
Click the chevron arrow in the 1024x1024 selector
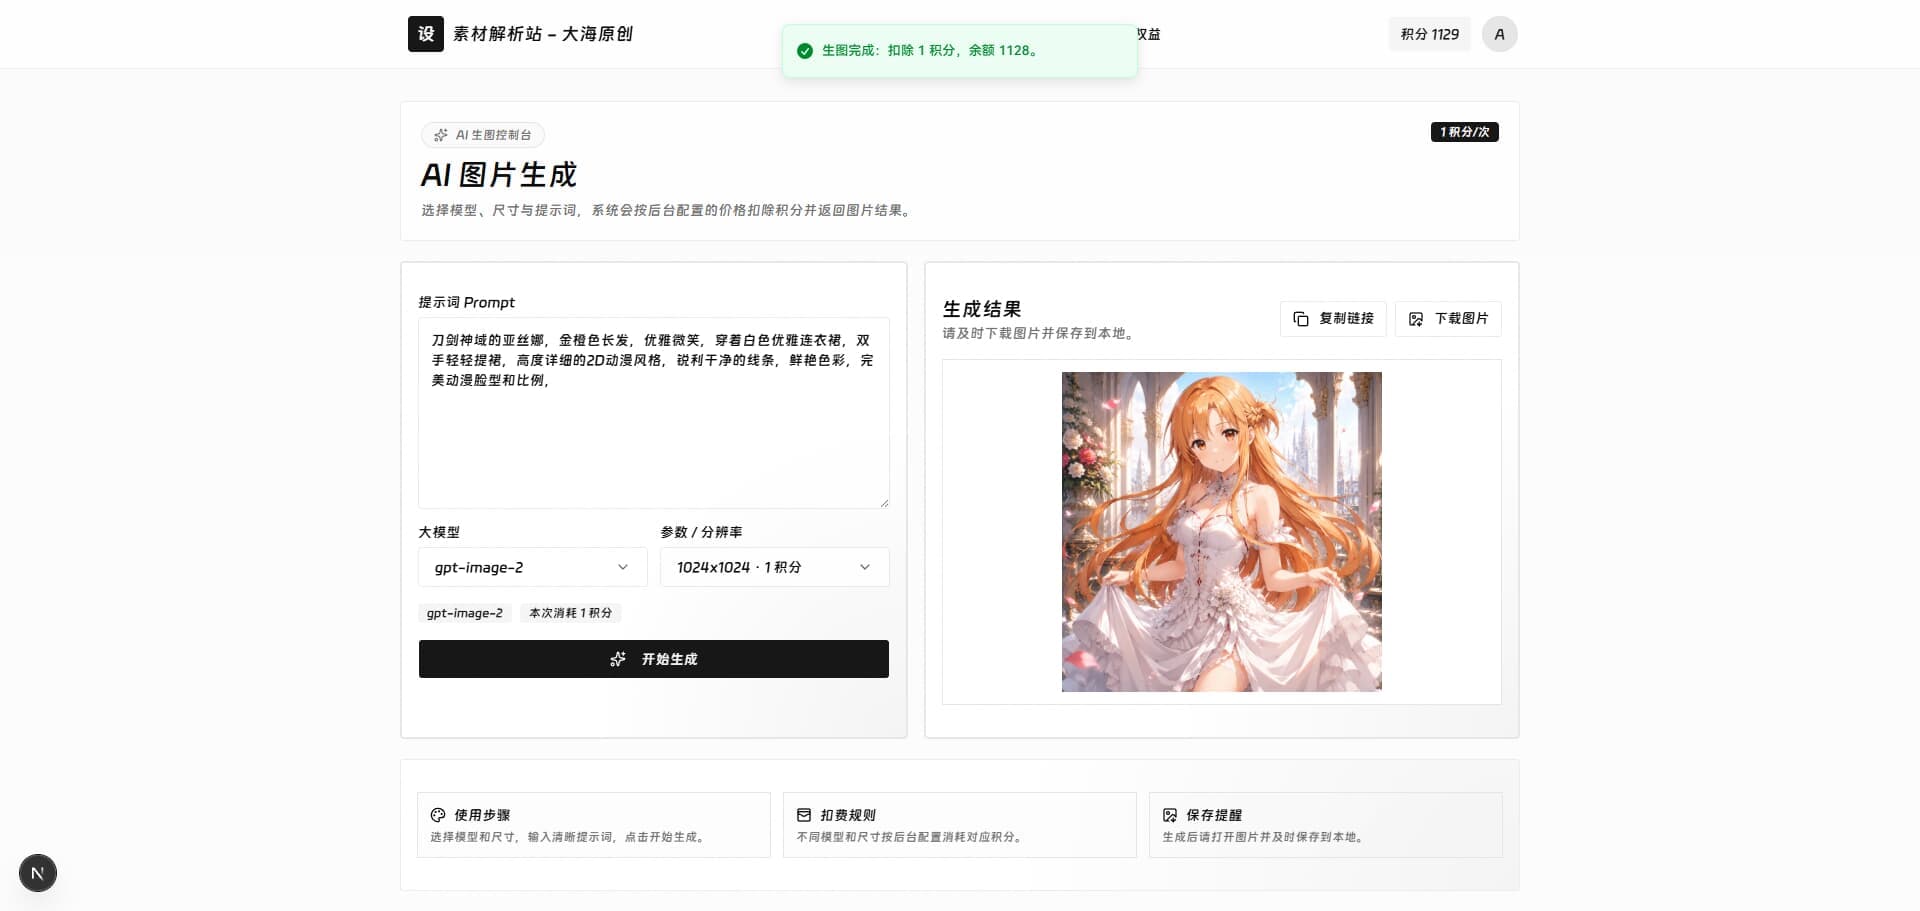[865, 567]
